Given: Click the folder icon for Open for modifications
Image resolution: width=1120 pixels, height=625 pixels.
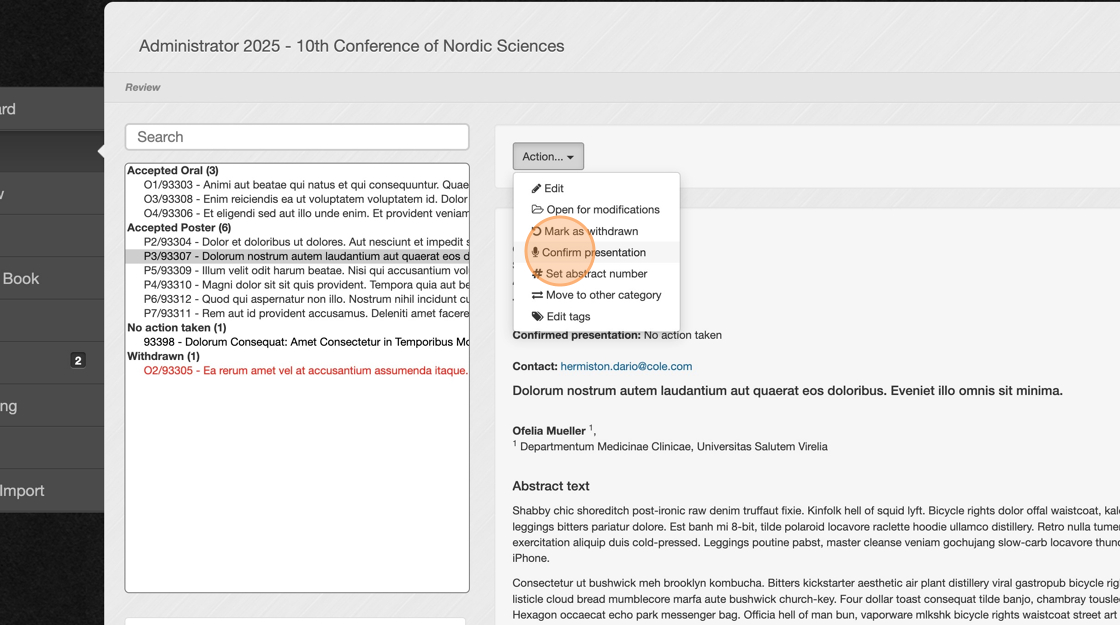Looking at the screenshot, I should [537, 209].
